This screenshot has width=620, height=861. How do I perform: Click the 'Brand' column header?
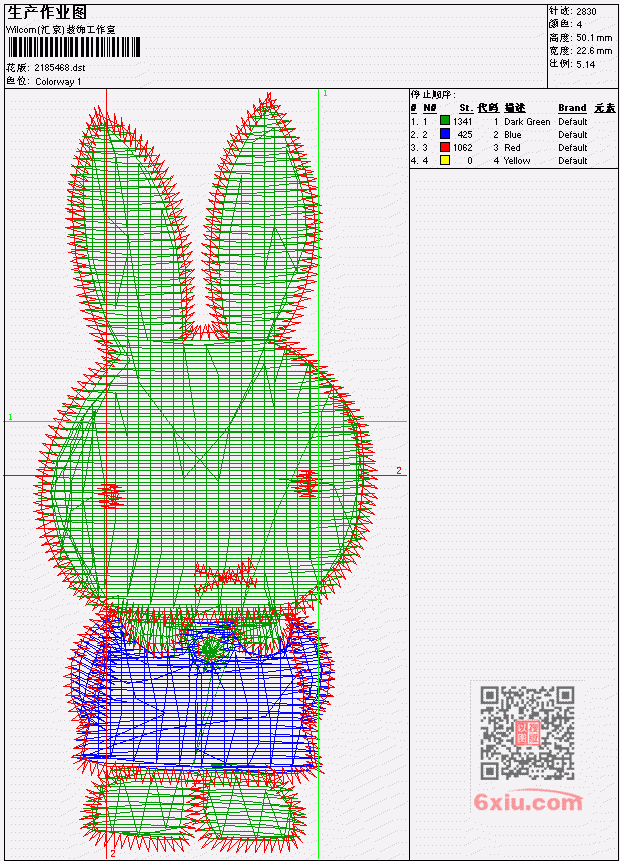pos(572,108)
